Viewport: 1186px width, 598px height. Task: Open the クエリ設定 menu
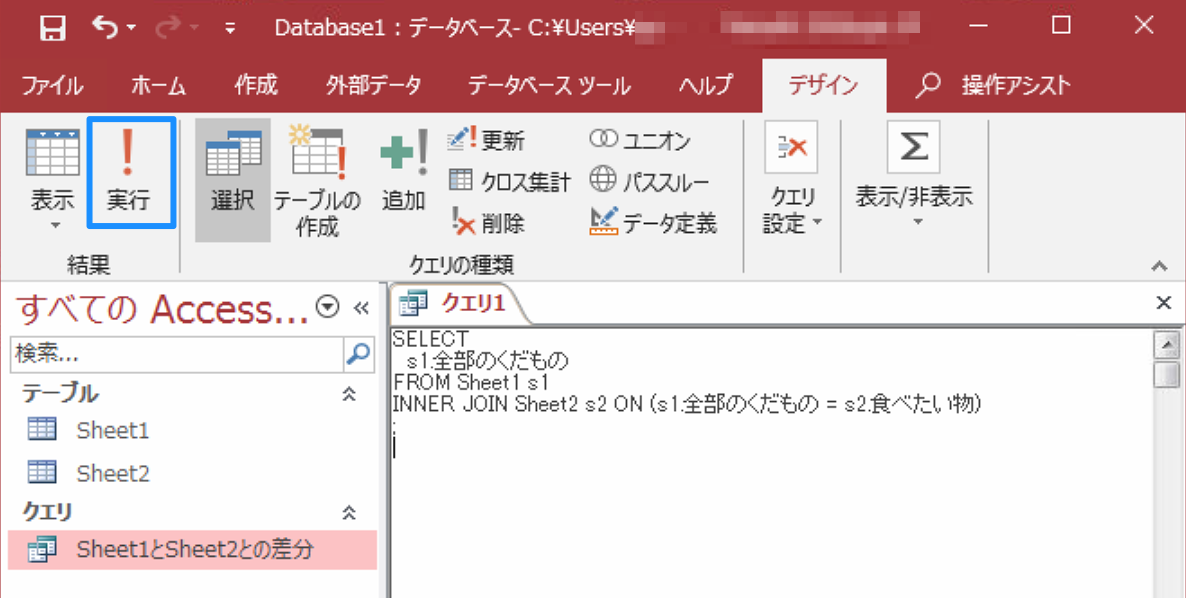pos(792,180)
